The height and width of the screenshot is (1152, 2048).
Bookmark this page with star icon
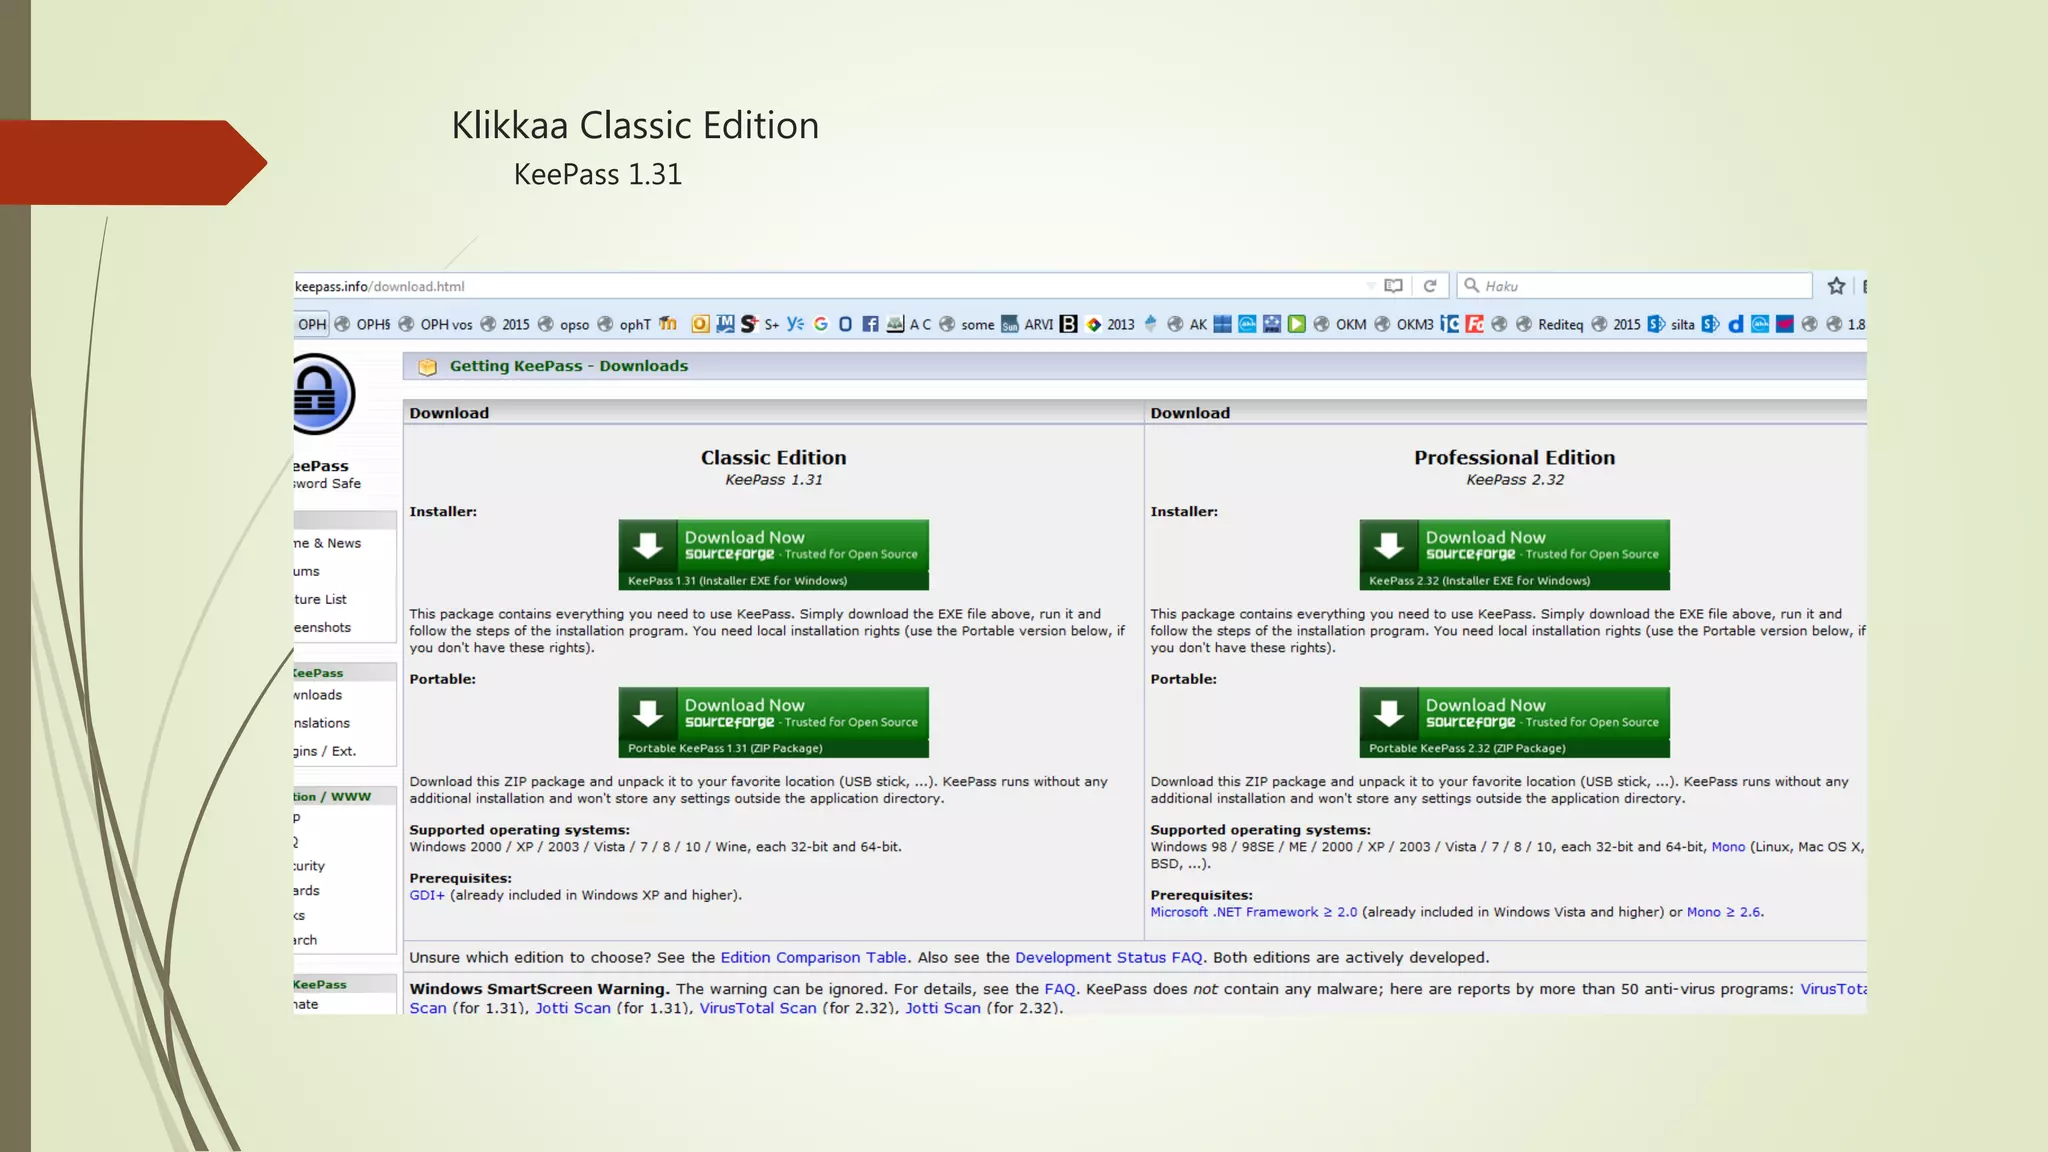(1836, 286)
